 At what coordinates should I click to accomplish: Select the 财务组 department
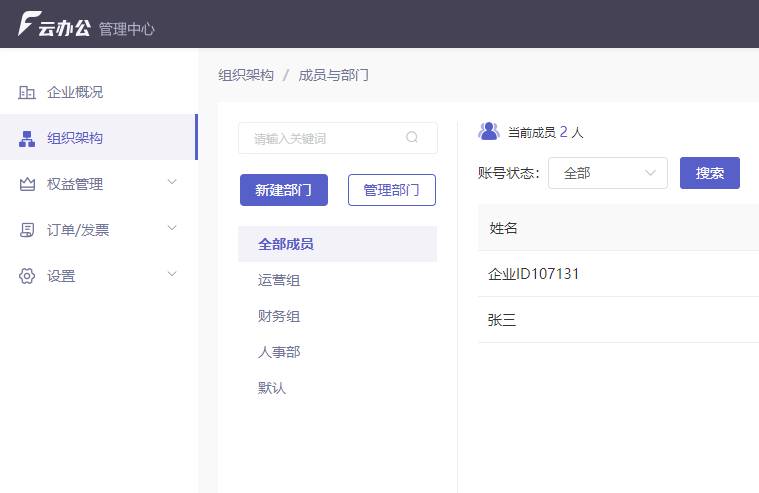click(x=337, y=316)
